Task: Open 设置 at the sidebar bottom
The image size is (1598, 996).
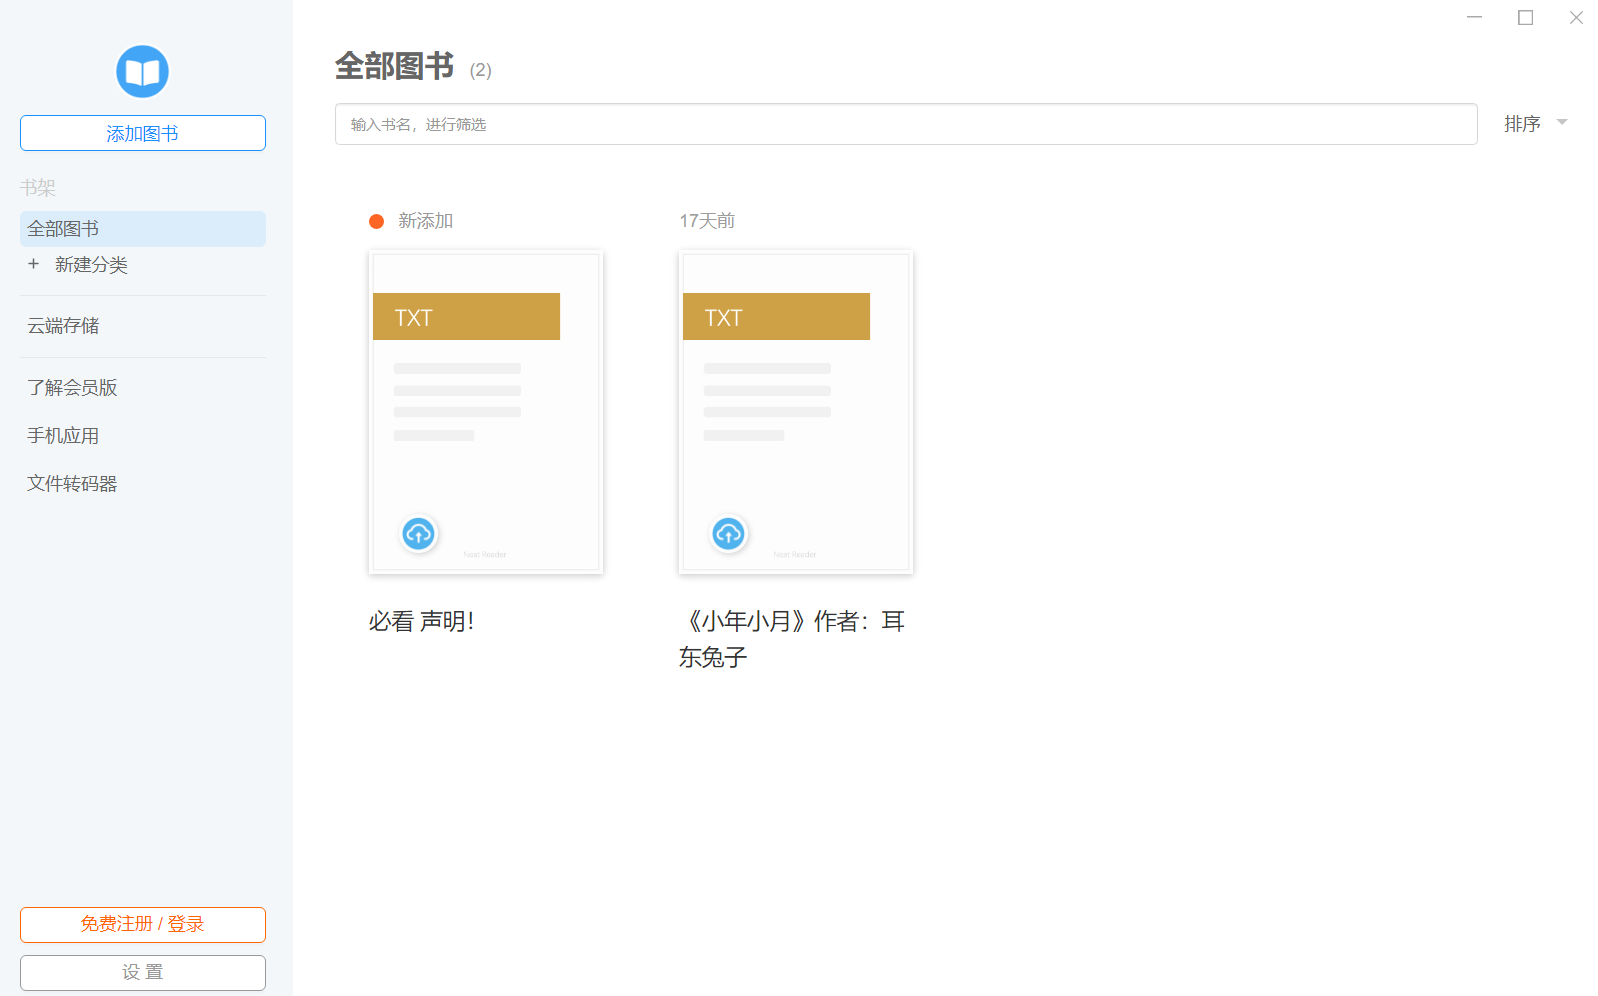Action: click(142, 972)
